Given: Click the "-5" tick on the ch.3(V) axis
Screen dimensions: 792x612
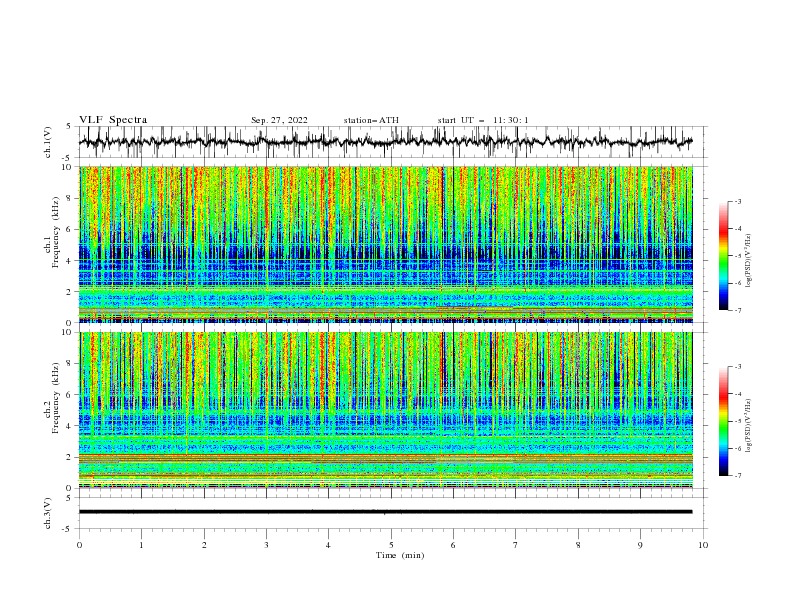Looking at the screenshot, I should click(x=68, y=529).
